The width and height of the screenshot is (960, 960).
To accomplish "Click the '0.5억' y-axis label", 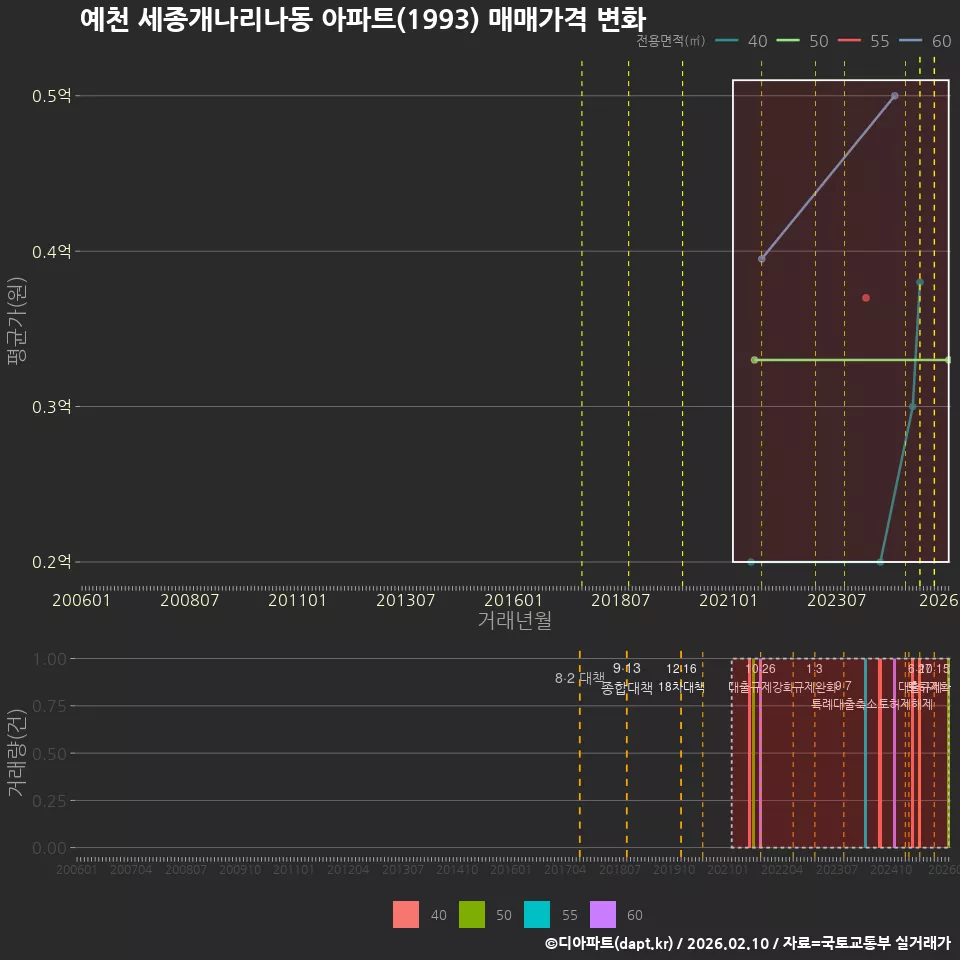I will point(51,96).
